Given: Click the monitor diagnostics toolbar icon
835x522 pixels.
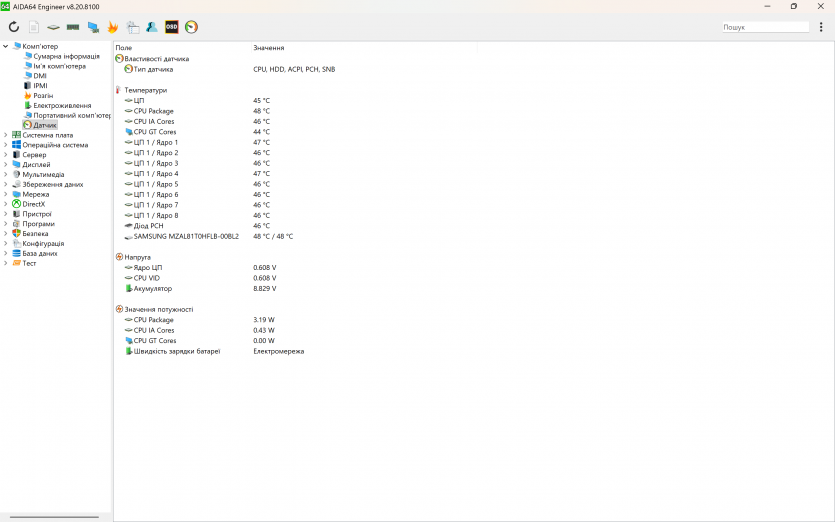Looking at the screenshot, I should (93, 27).
